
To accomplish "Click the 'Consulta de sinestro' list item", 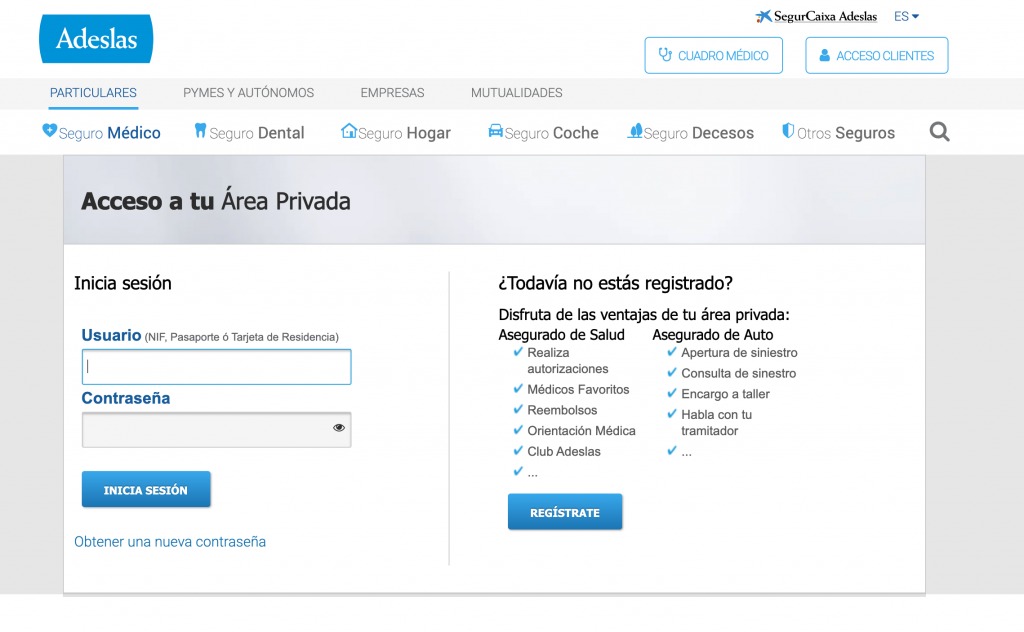I will [739, 373].
